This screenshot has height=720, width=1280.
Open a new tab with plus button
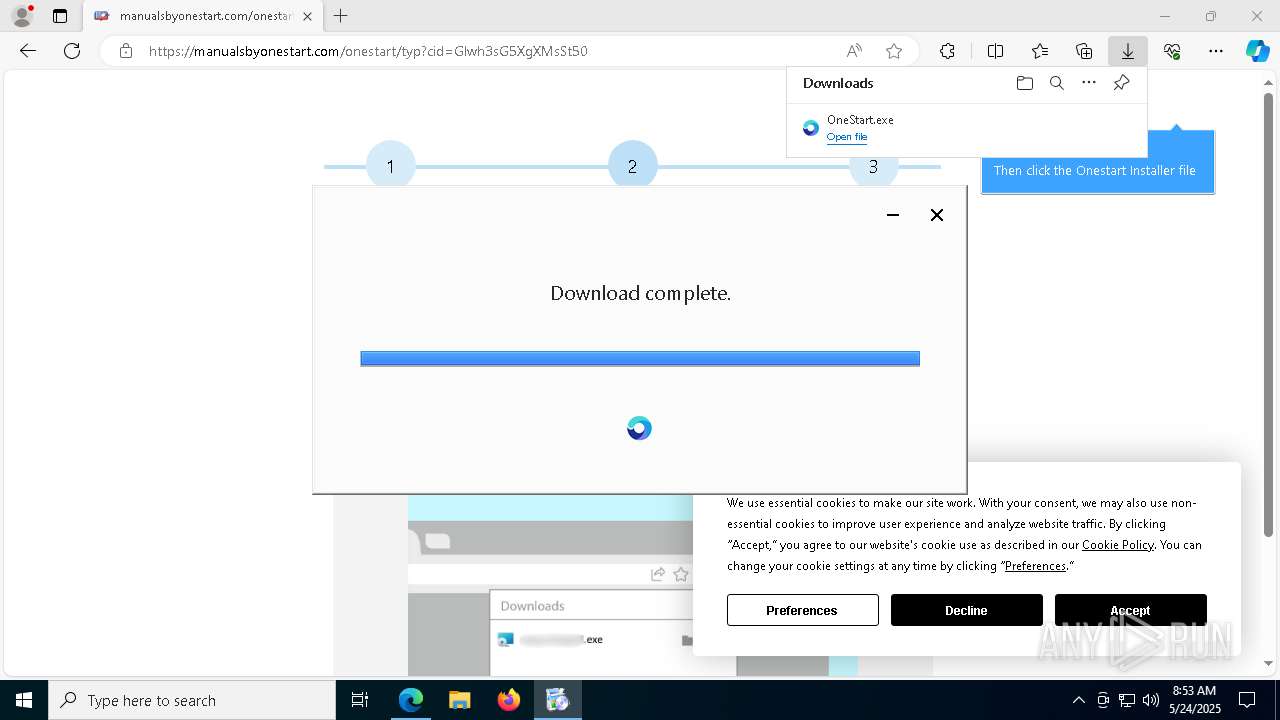tap(341, 16)
